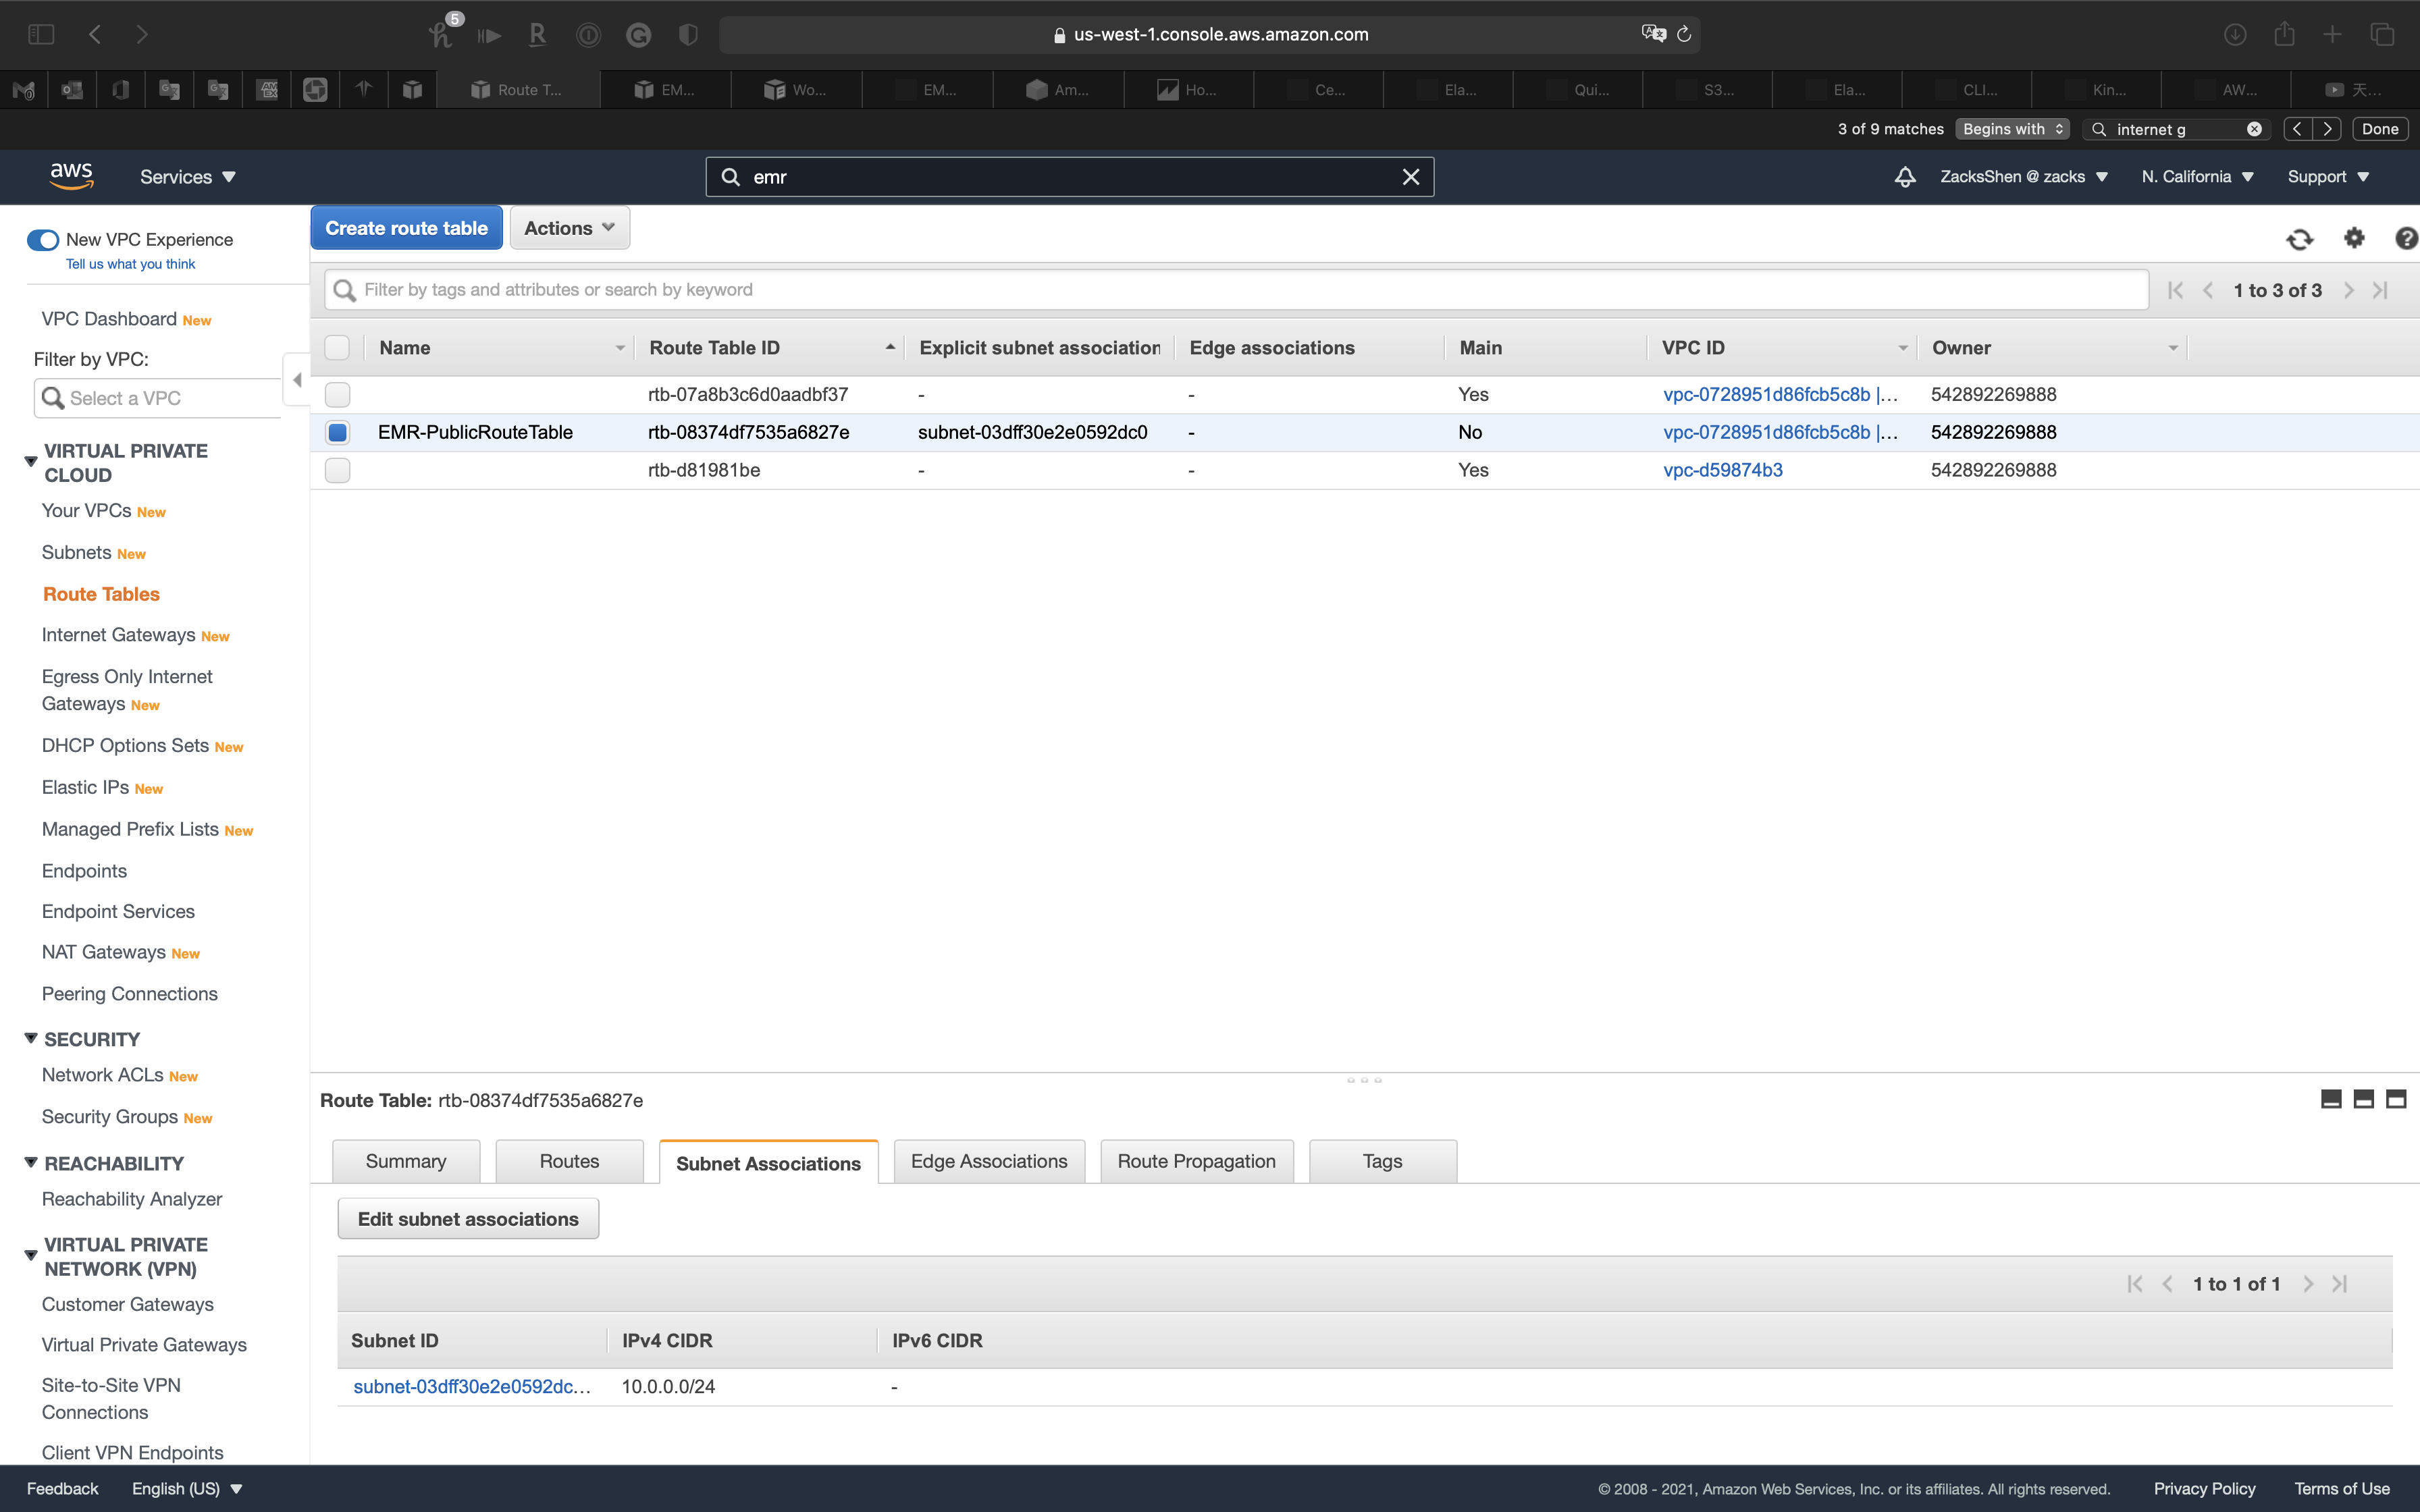
Task: Click the AWS logo home icon
Action: [x=71, y=176]
